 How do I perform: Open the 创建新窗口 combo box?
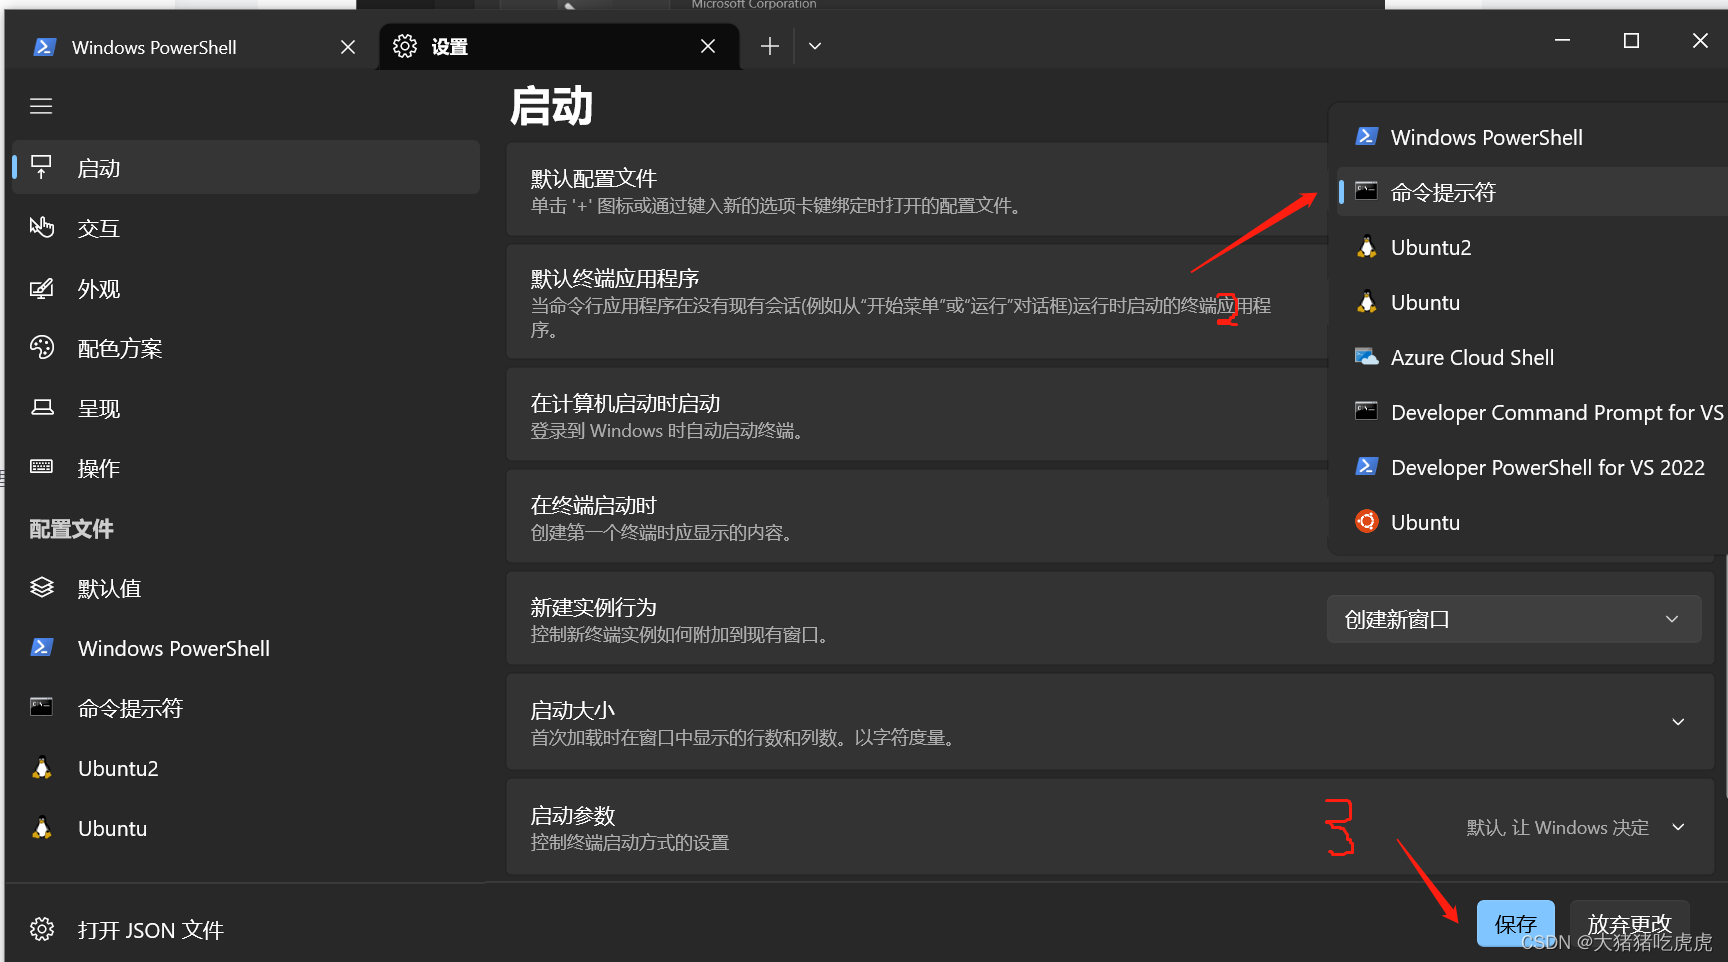click(x=1514, y=619)
